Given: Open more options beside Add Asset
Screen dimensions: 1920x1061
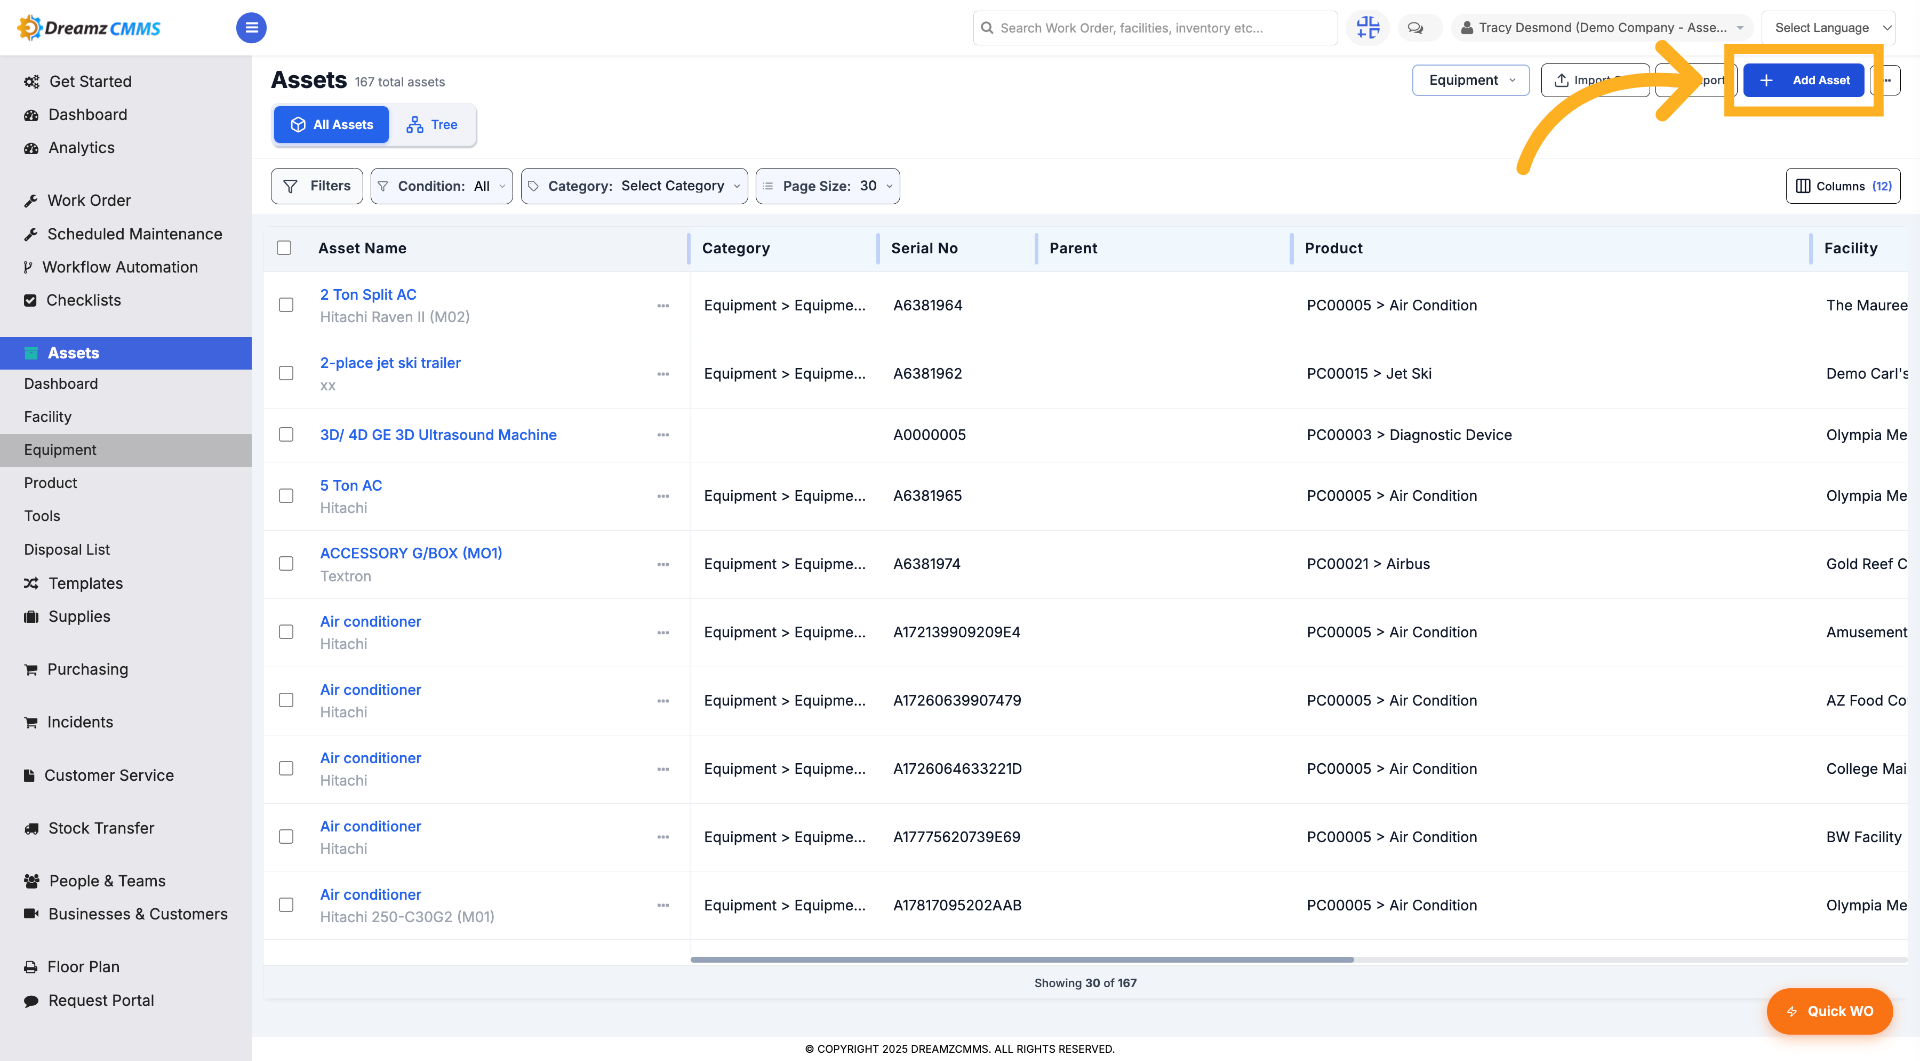Looking at the screenshot, I should tap(1887, 80).
